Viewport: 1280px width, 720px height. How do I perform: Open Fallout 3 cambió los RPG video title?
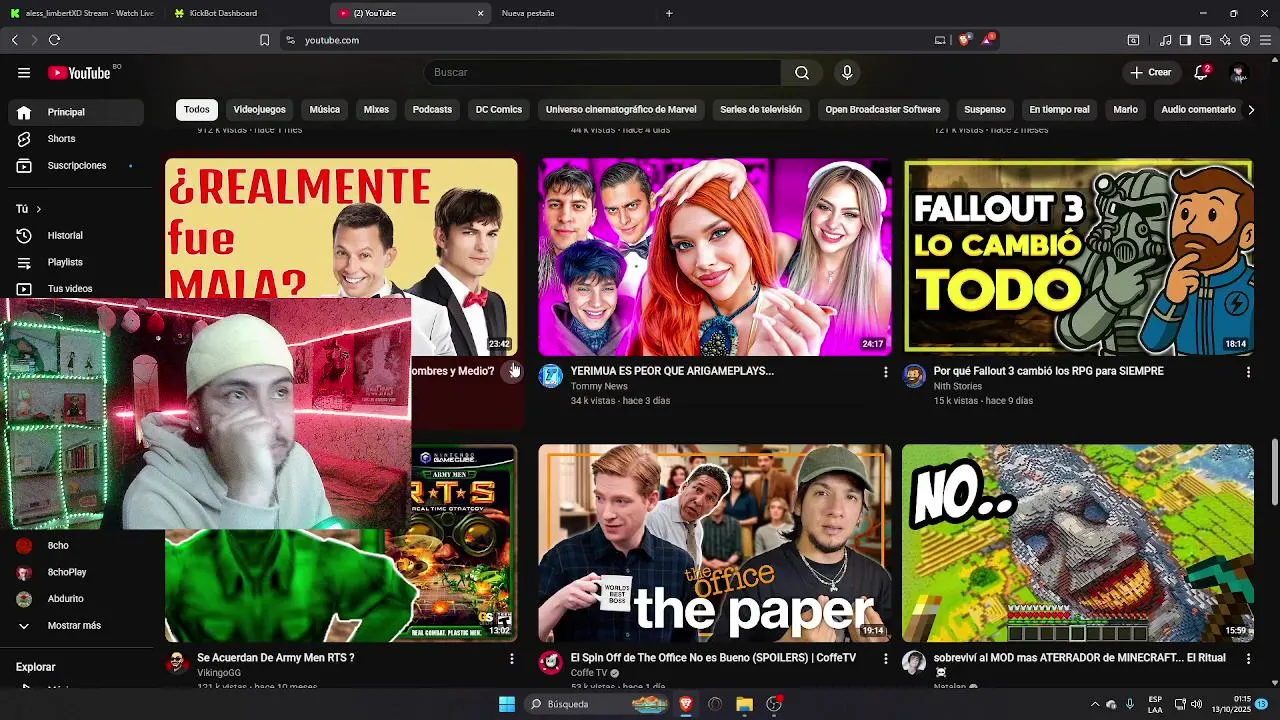(x=1048, y=371)
